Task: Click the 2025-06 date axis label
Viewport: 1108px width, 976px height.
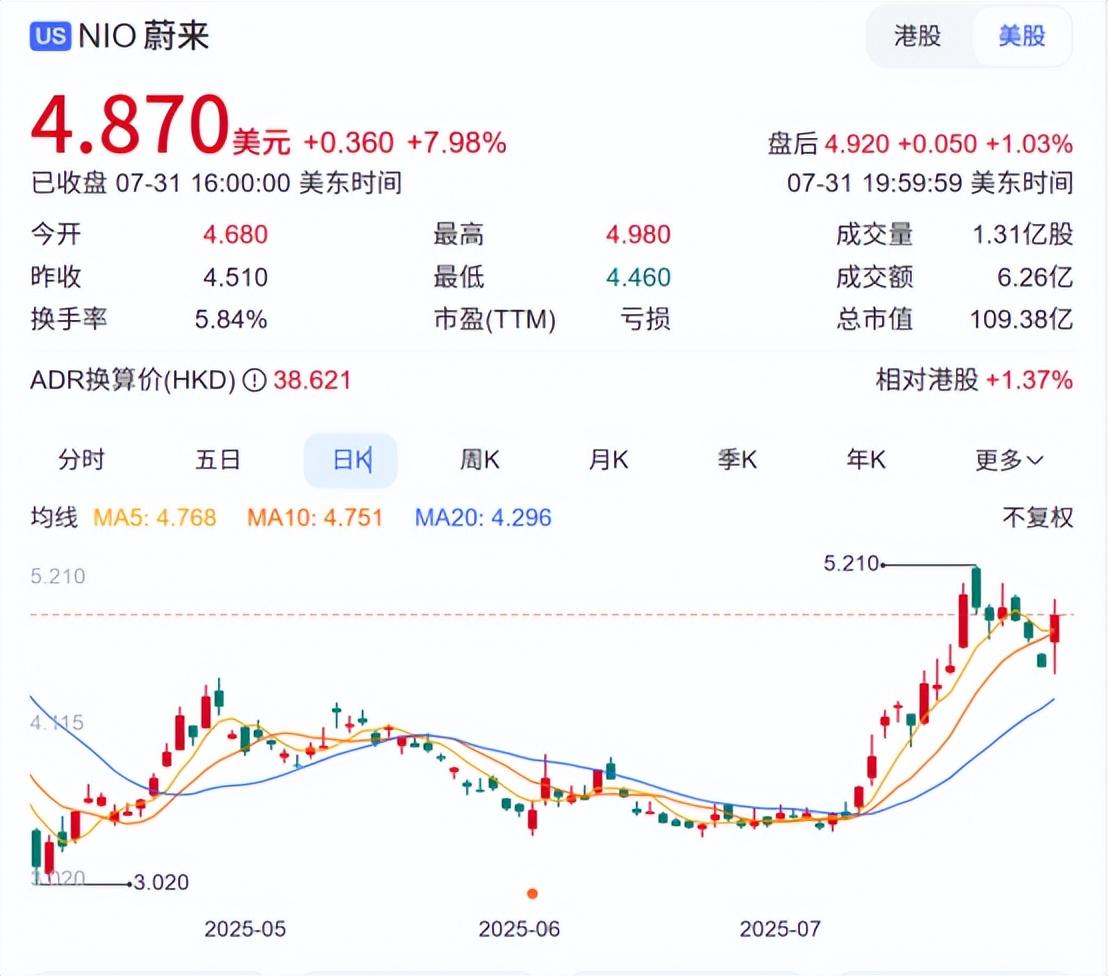Action: [x=519, y=929]
